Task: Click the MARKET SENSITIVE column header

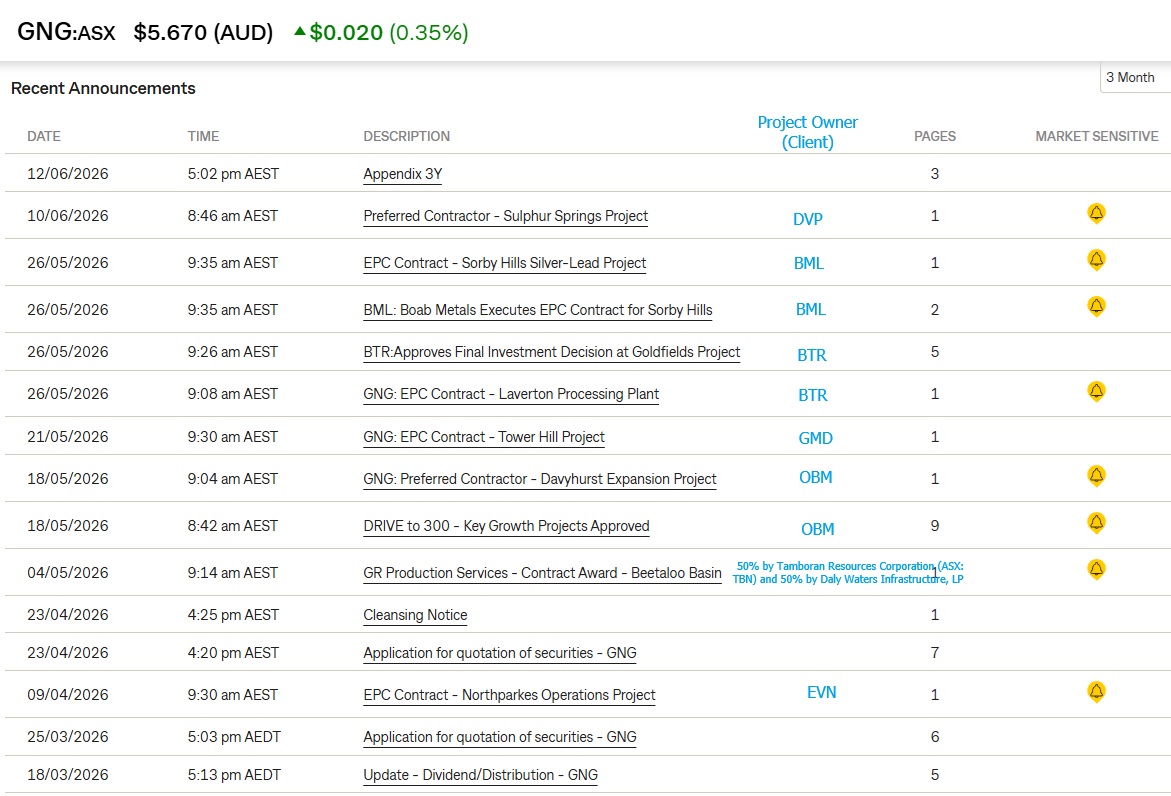Action: tap(1096, 136)
